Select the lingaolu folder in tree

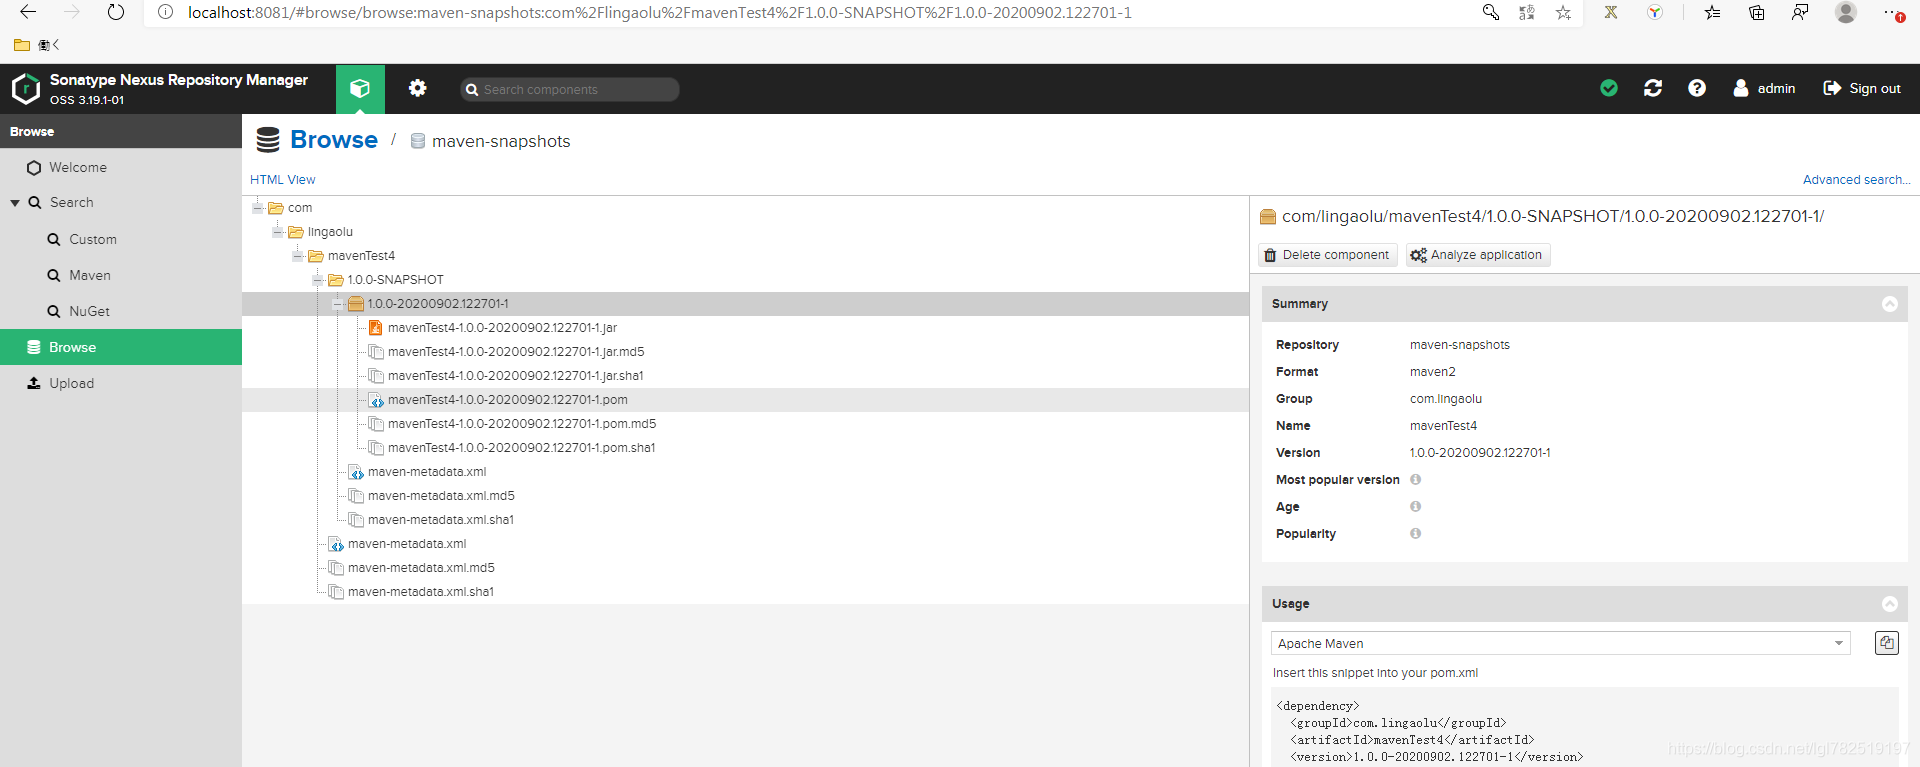click(x=330, y=232)
